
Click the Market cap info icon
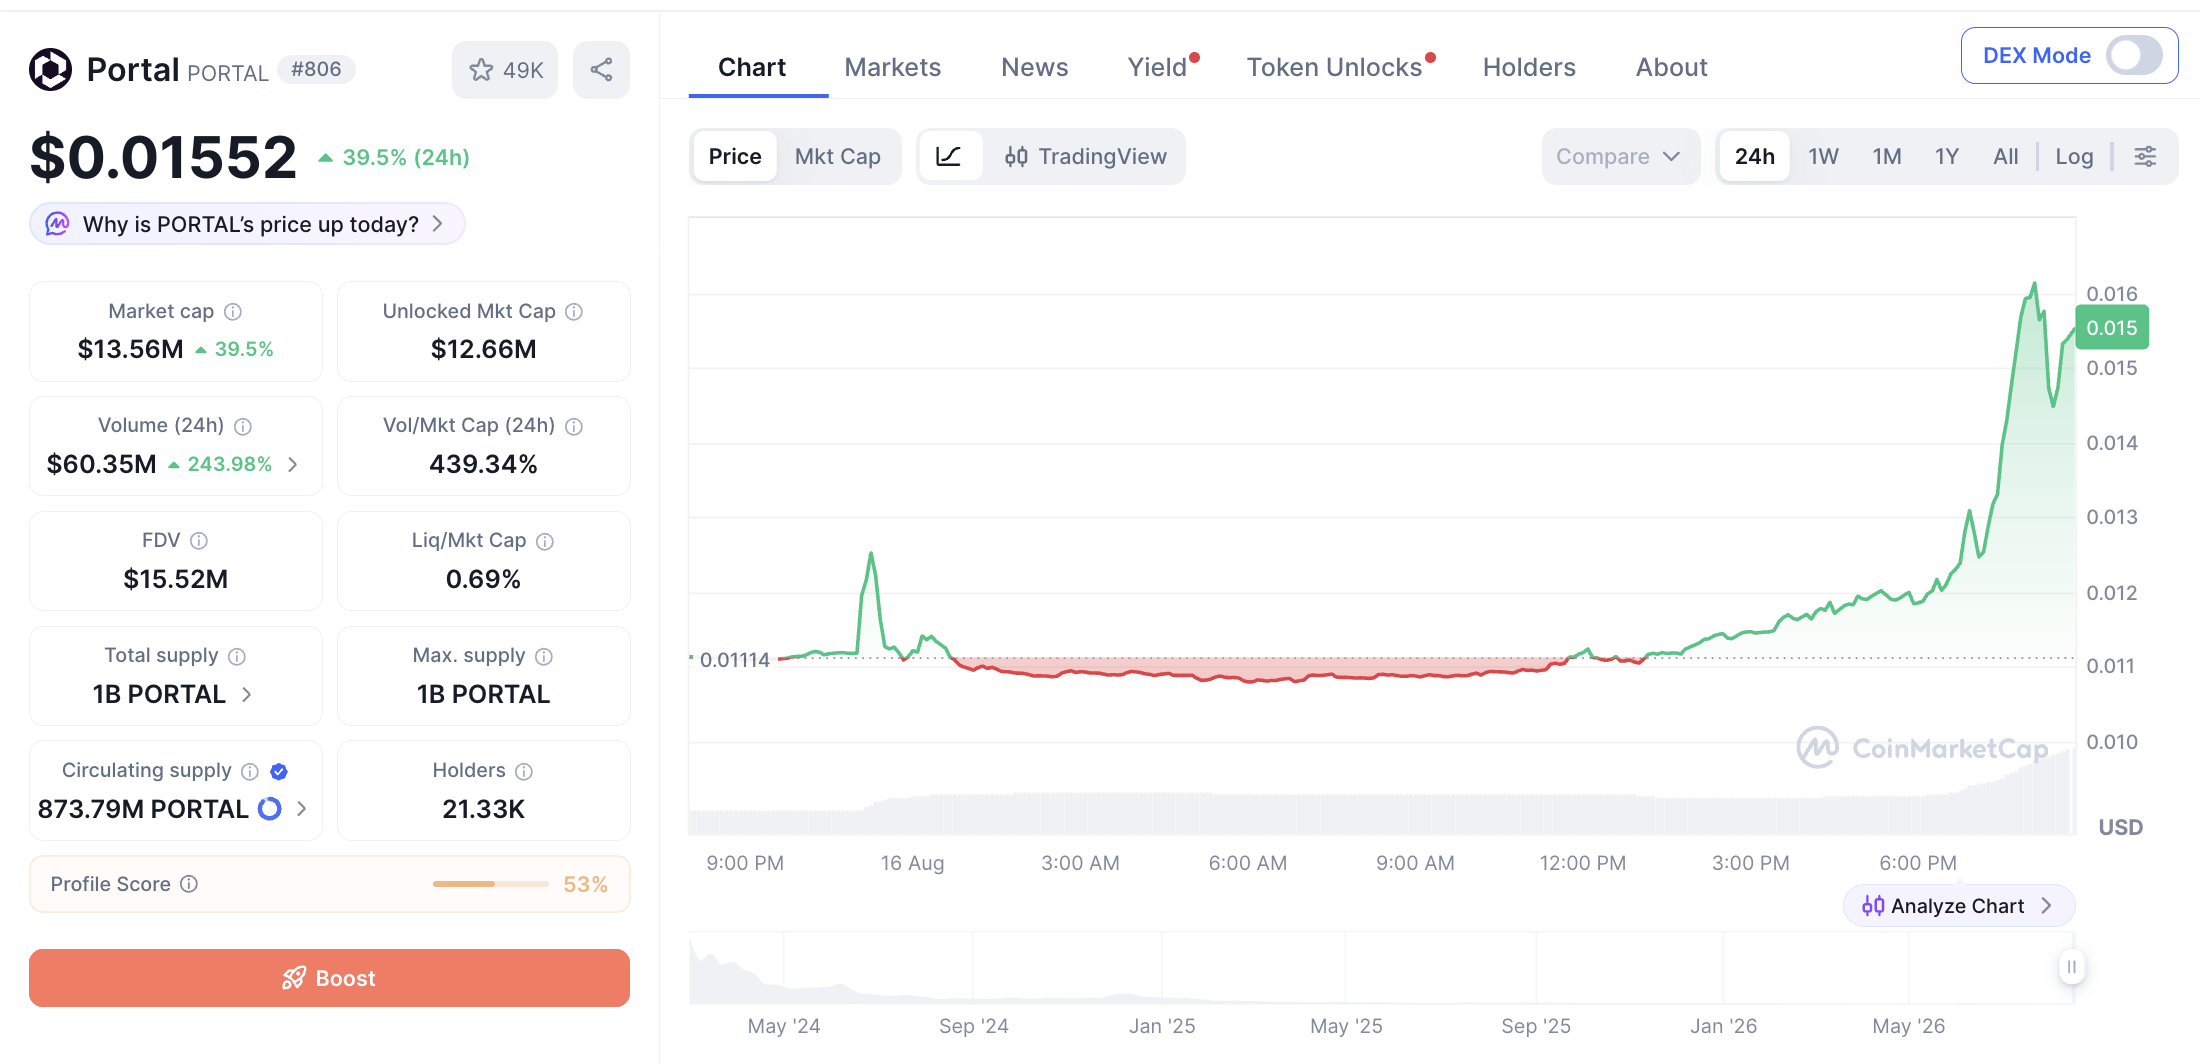233,312
